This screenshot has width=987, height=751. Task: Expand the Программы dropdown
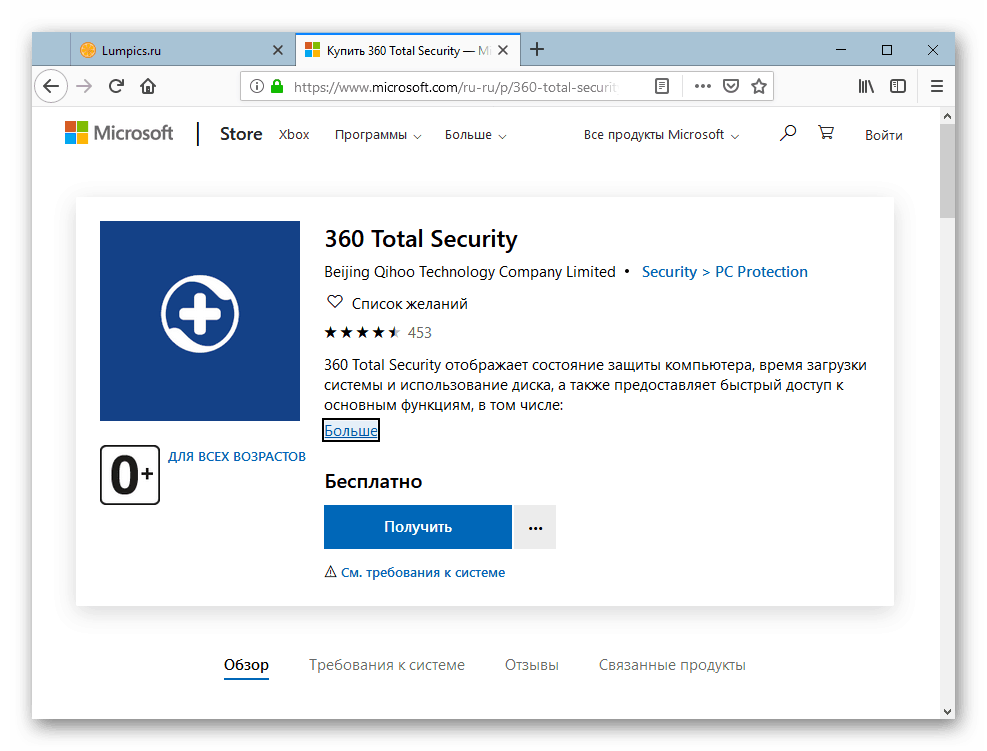pyautogui.click(x=378, y=135)
